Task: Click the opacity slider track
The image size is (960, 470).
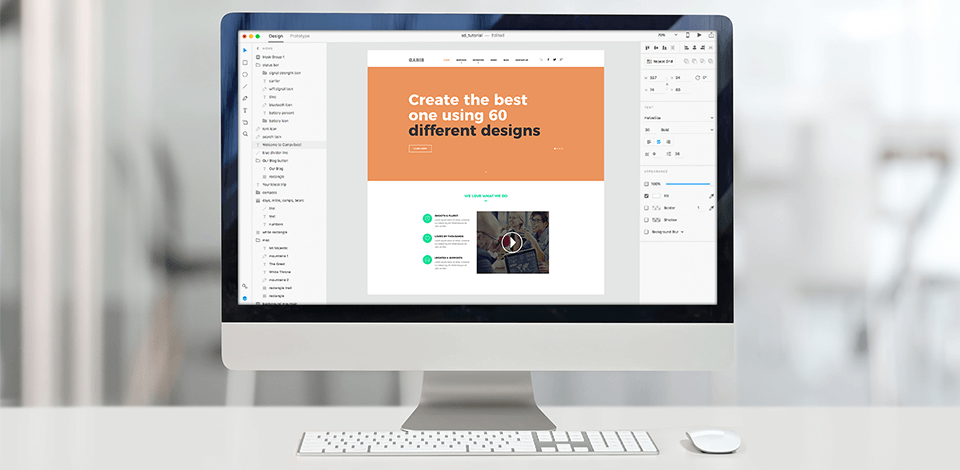Action: point(688,184)
